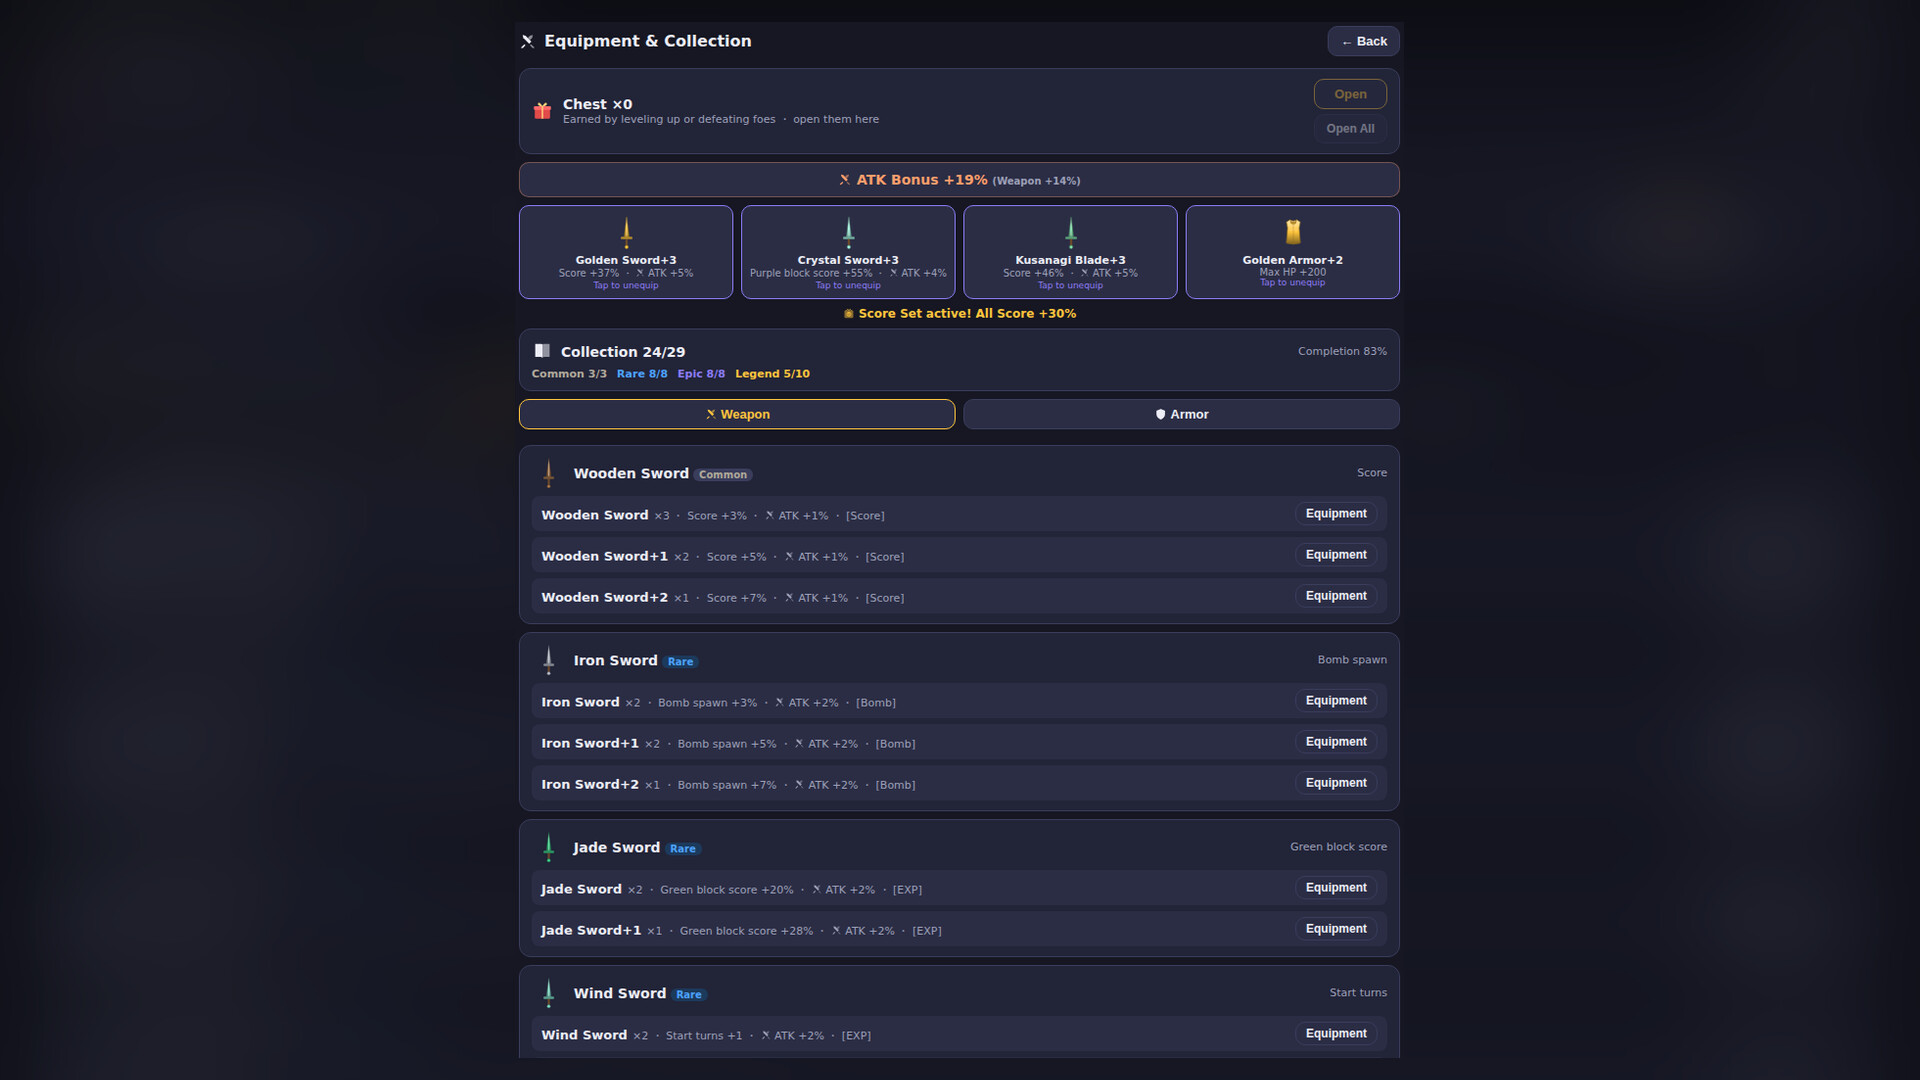
Task: Click the Crystal Sword+3 sword icon
Action: 848,233
